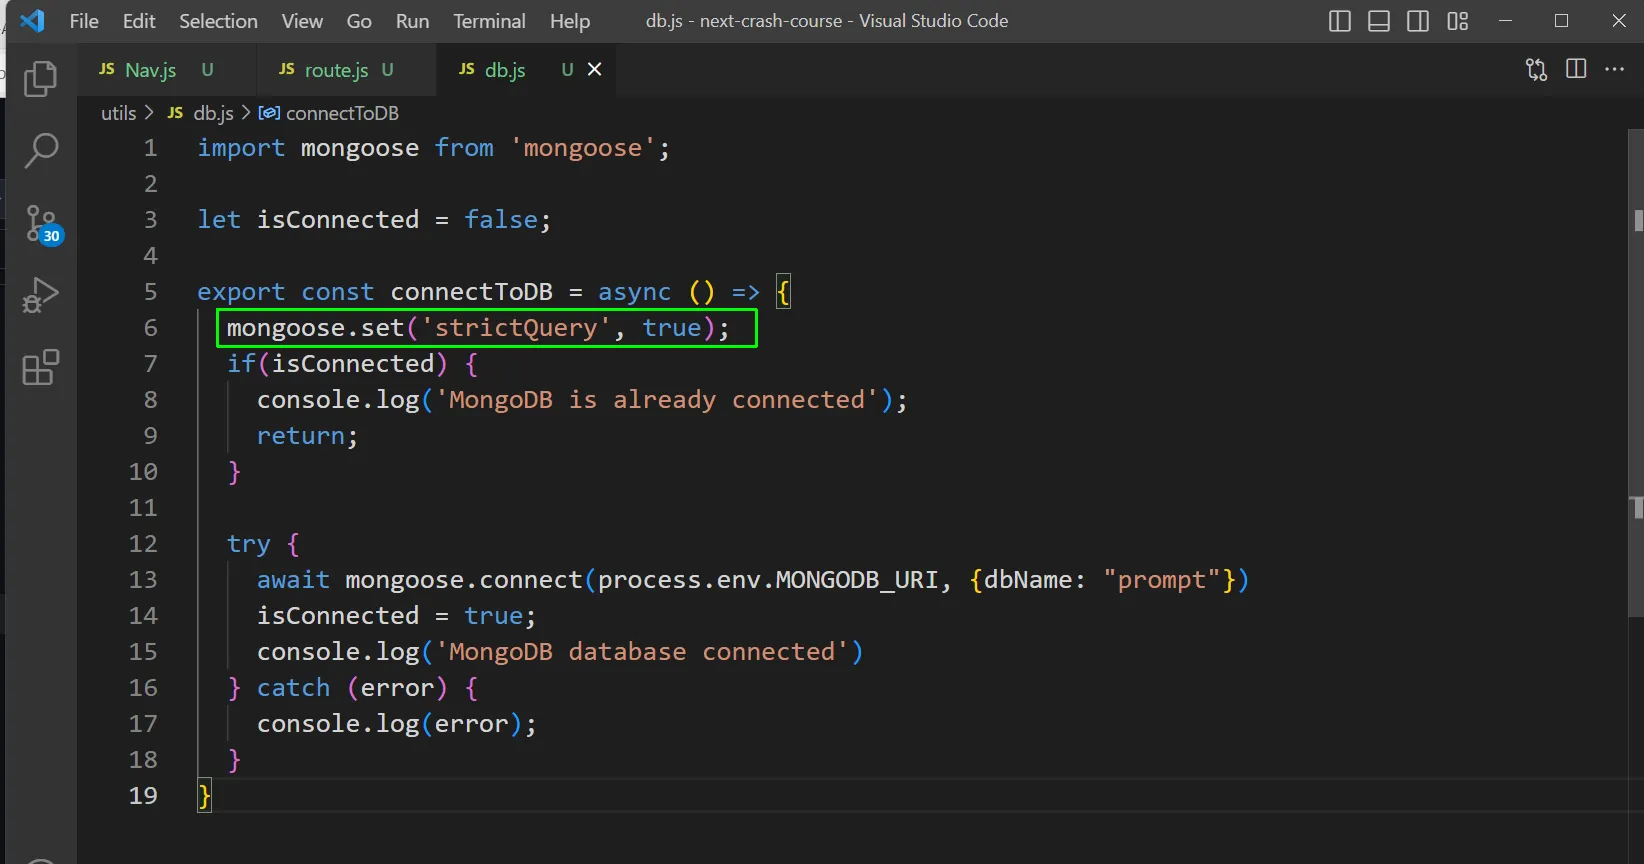Click line number 12 in the gutter
Viewport: 1644px width, 864px height.
[x=143, y=544]
